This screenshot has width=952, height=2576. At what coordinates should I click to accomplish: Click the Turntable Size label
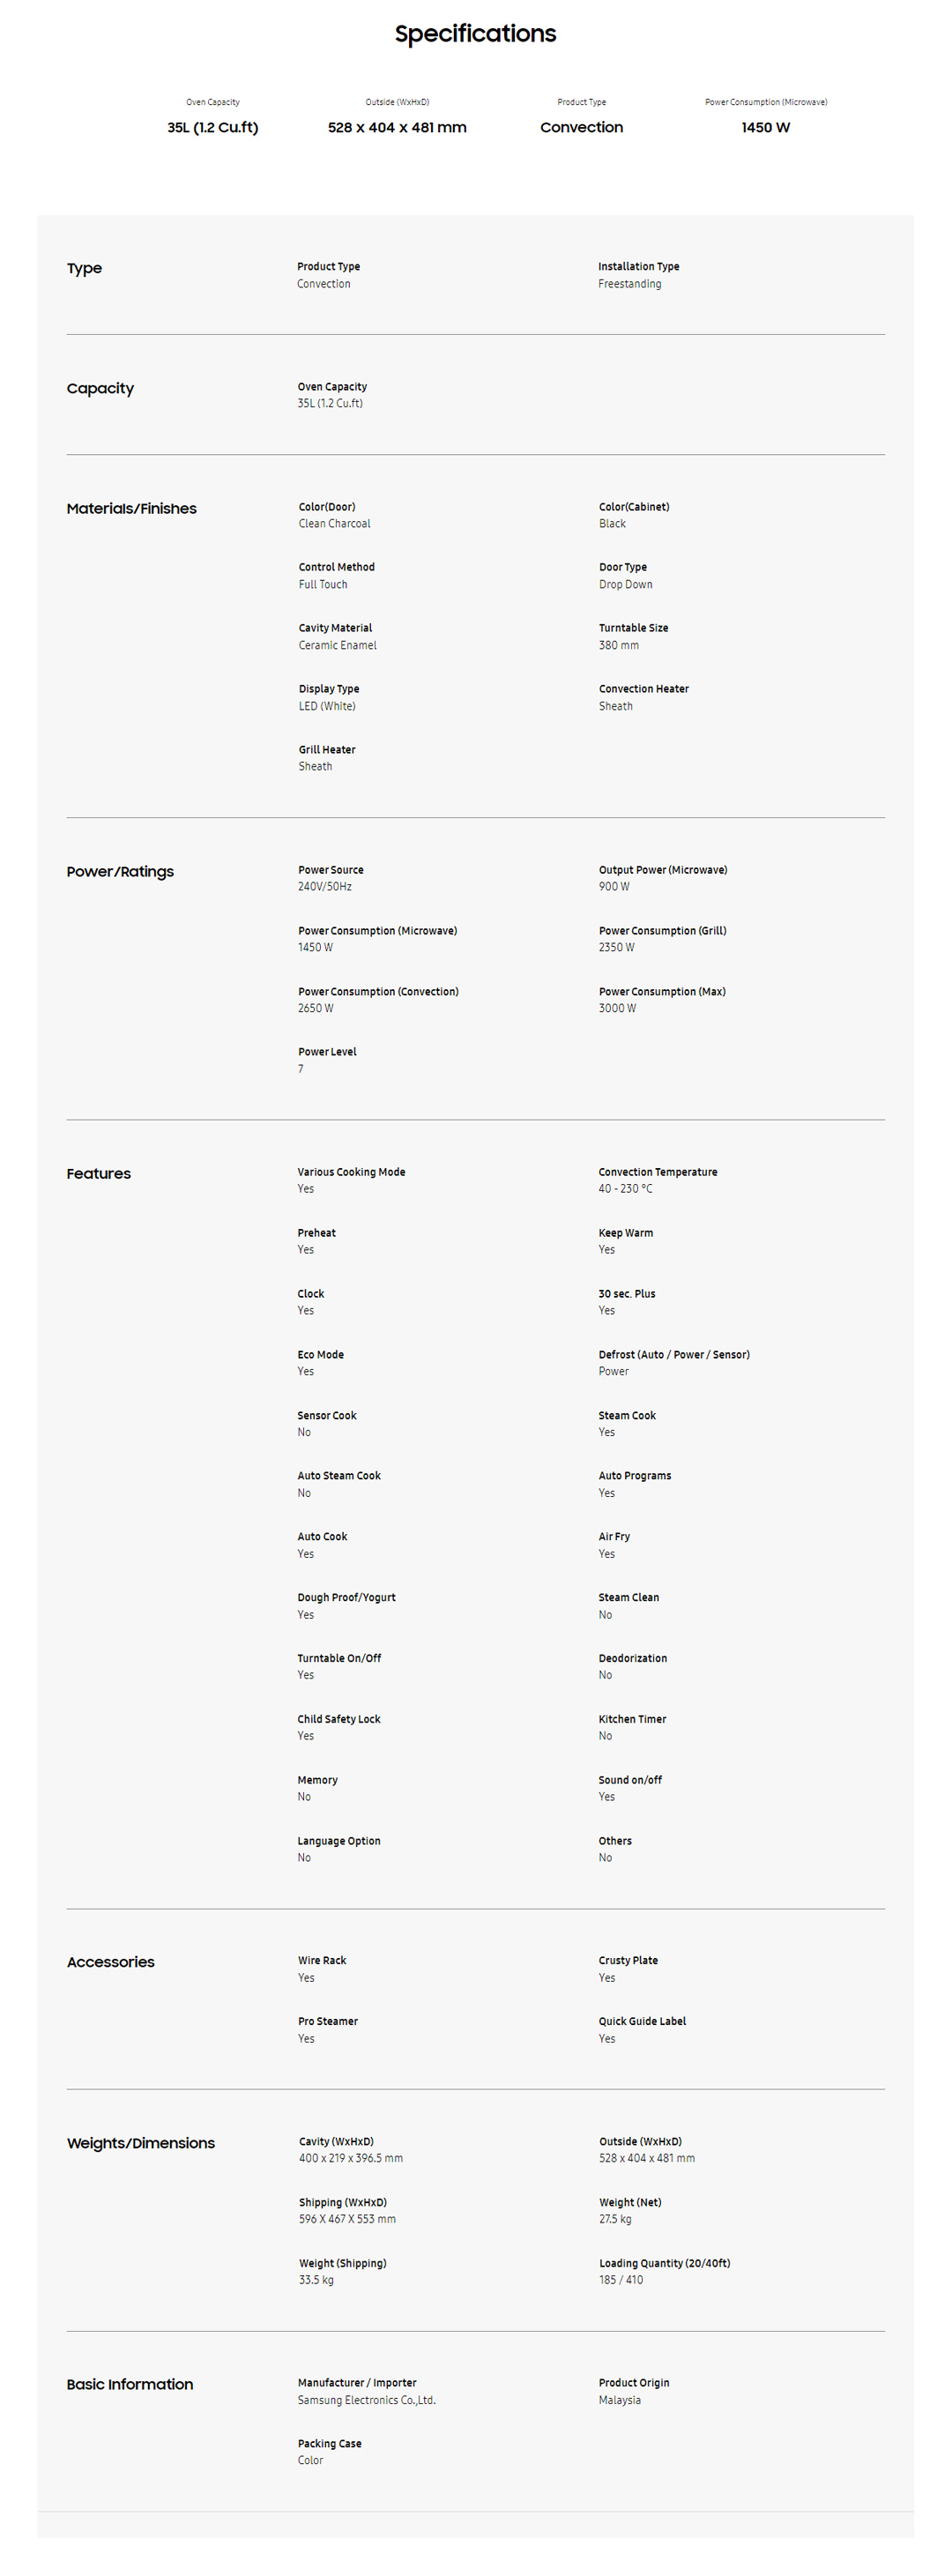tap(633, 628)
